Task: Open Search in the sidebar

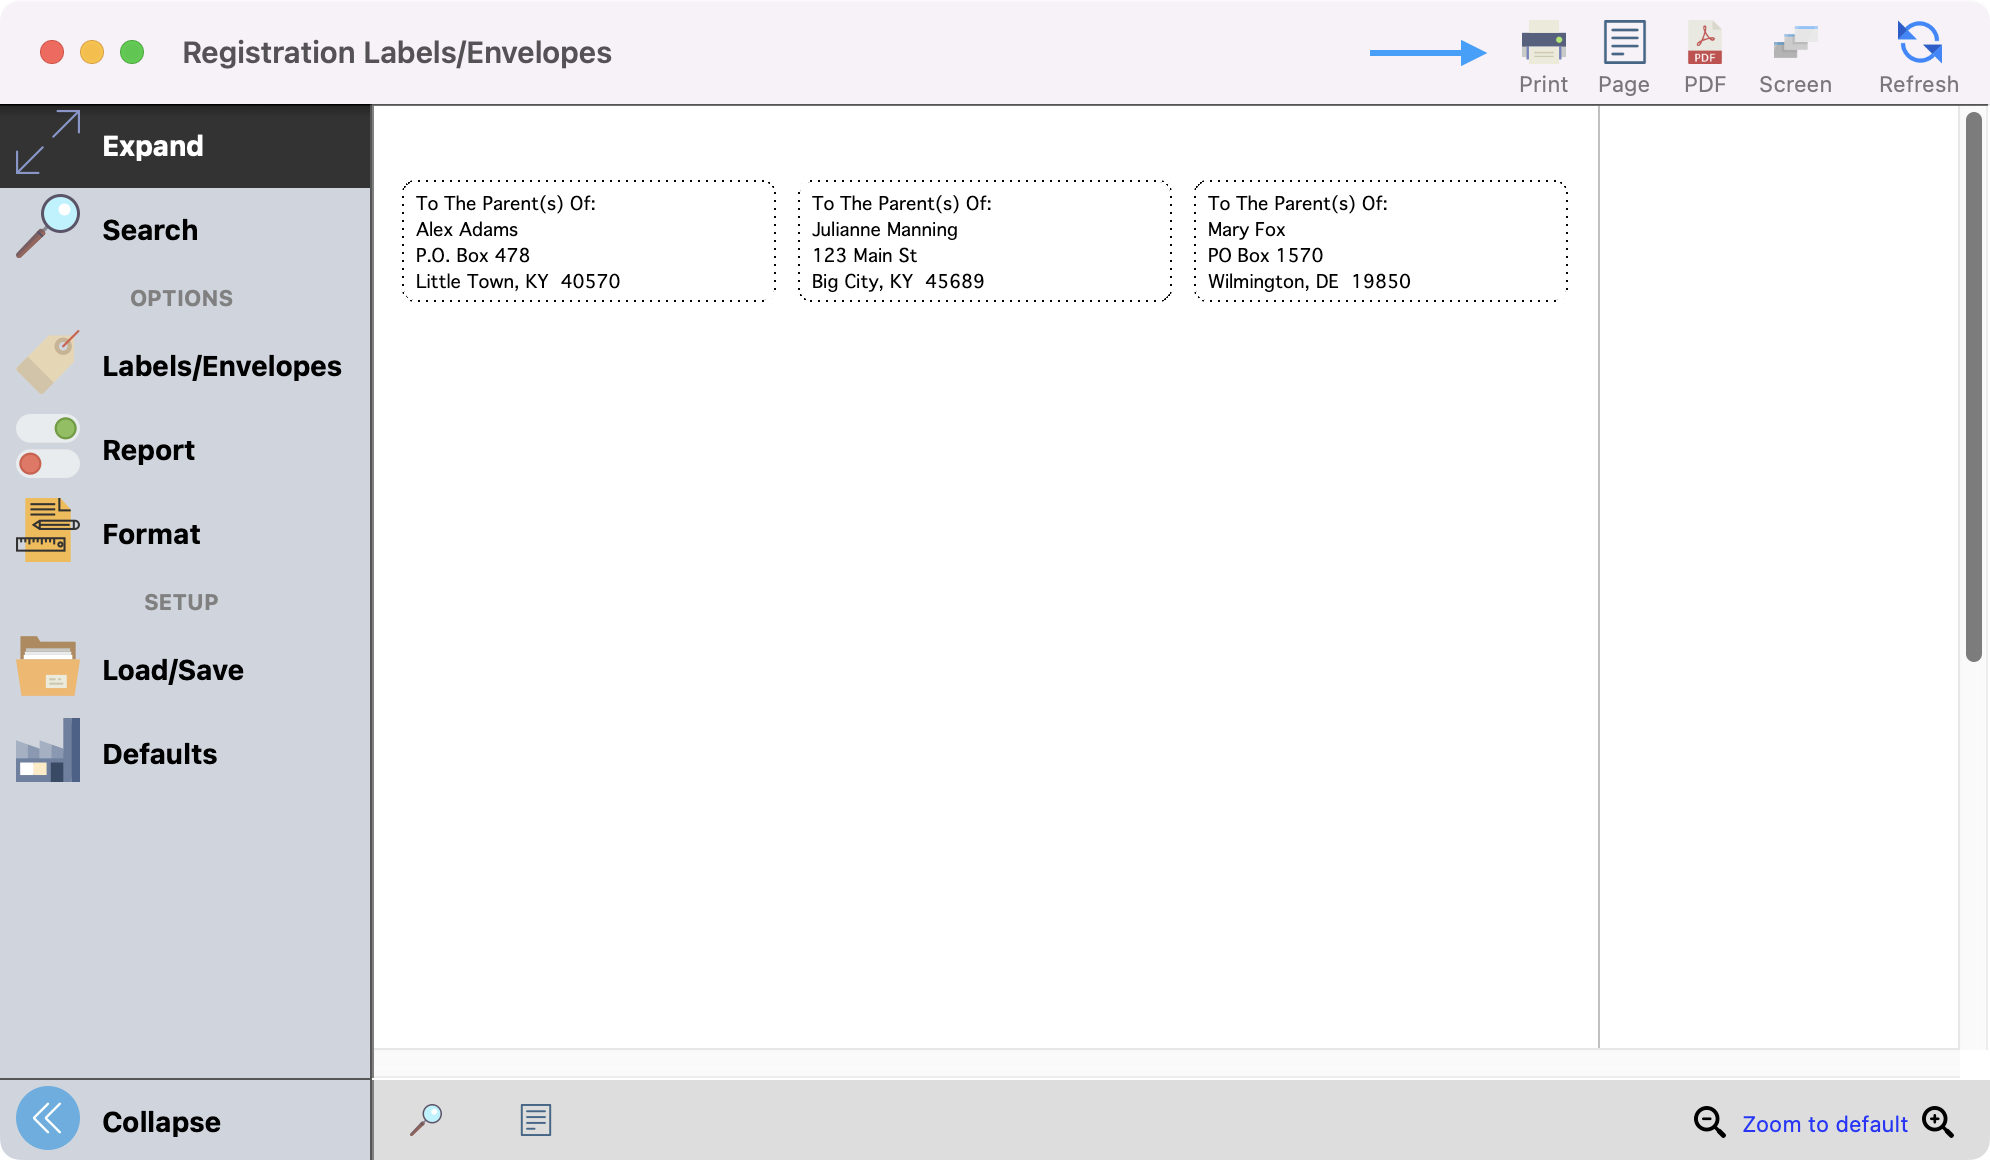Action: click(150, 230)
